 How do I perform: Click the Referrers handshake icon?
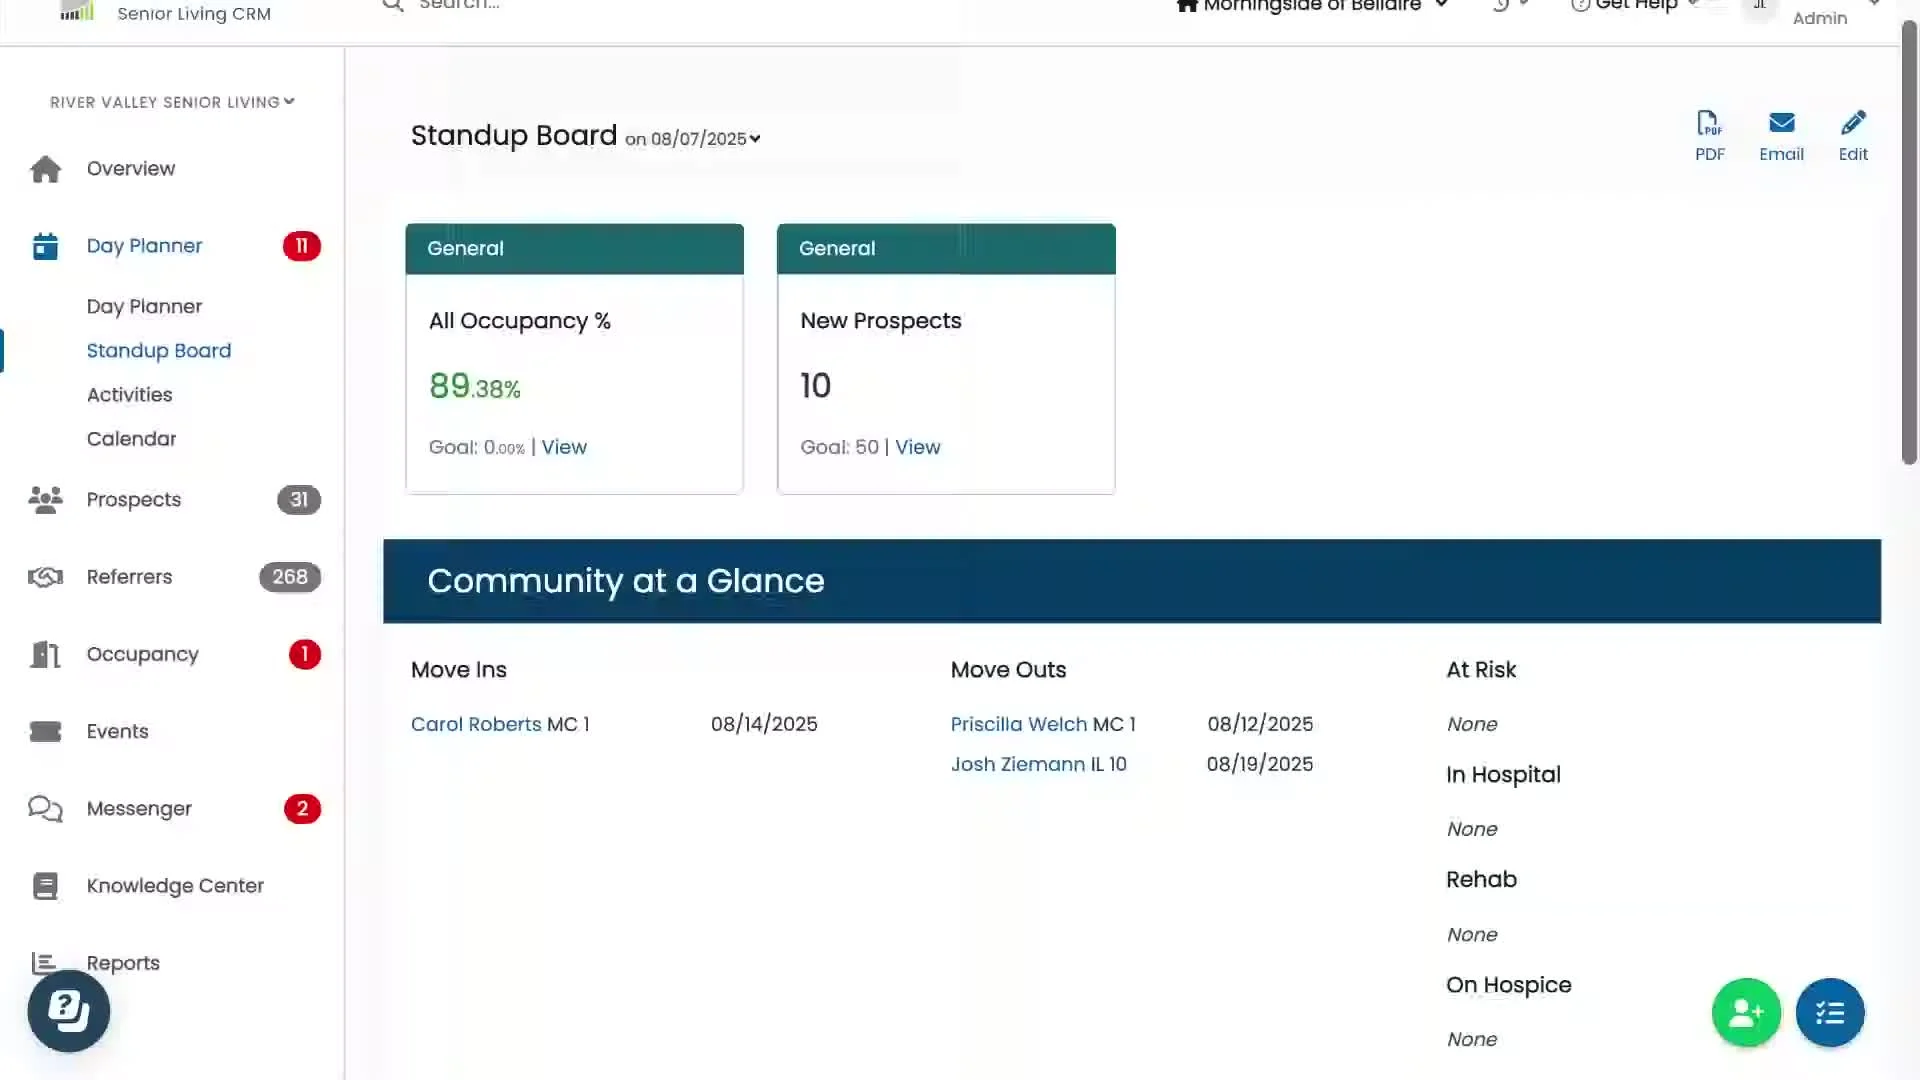pos(45,577)
